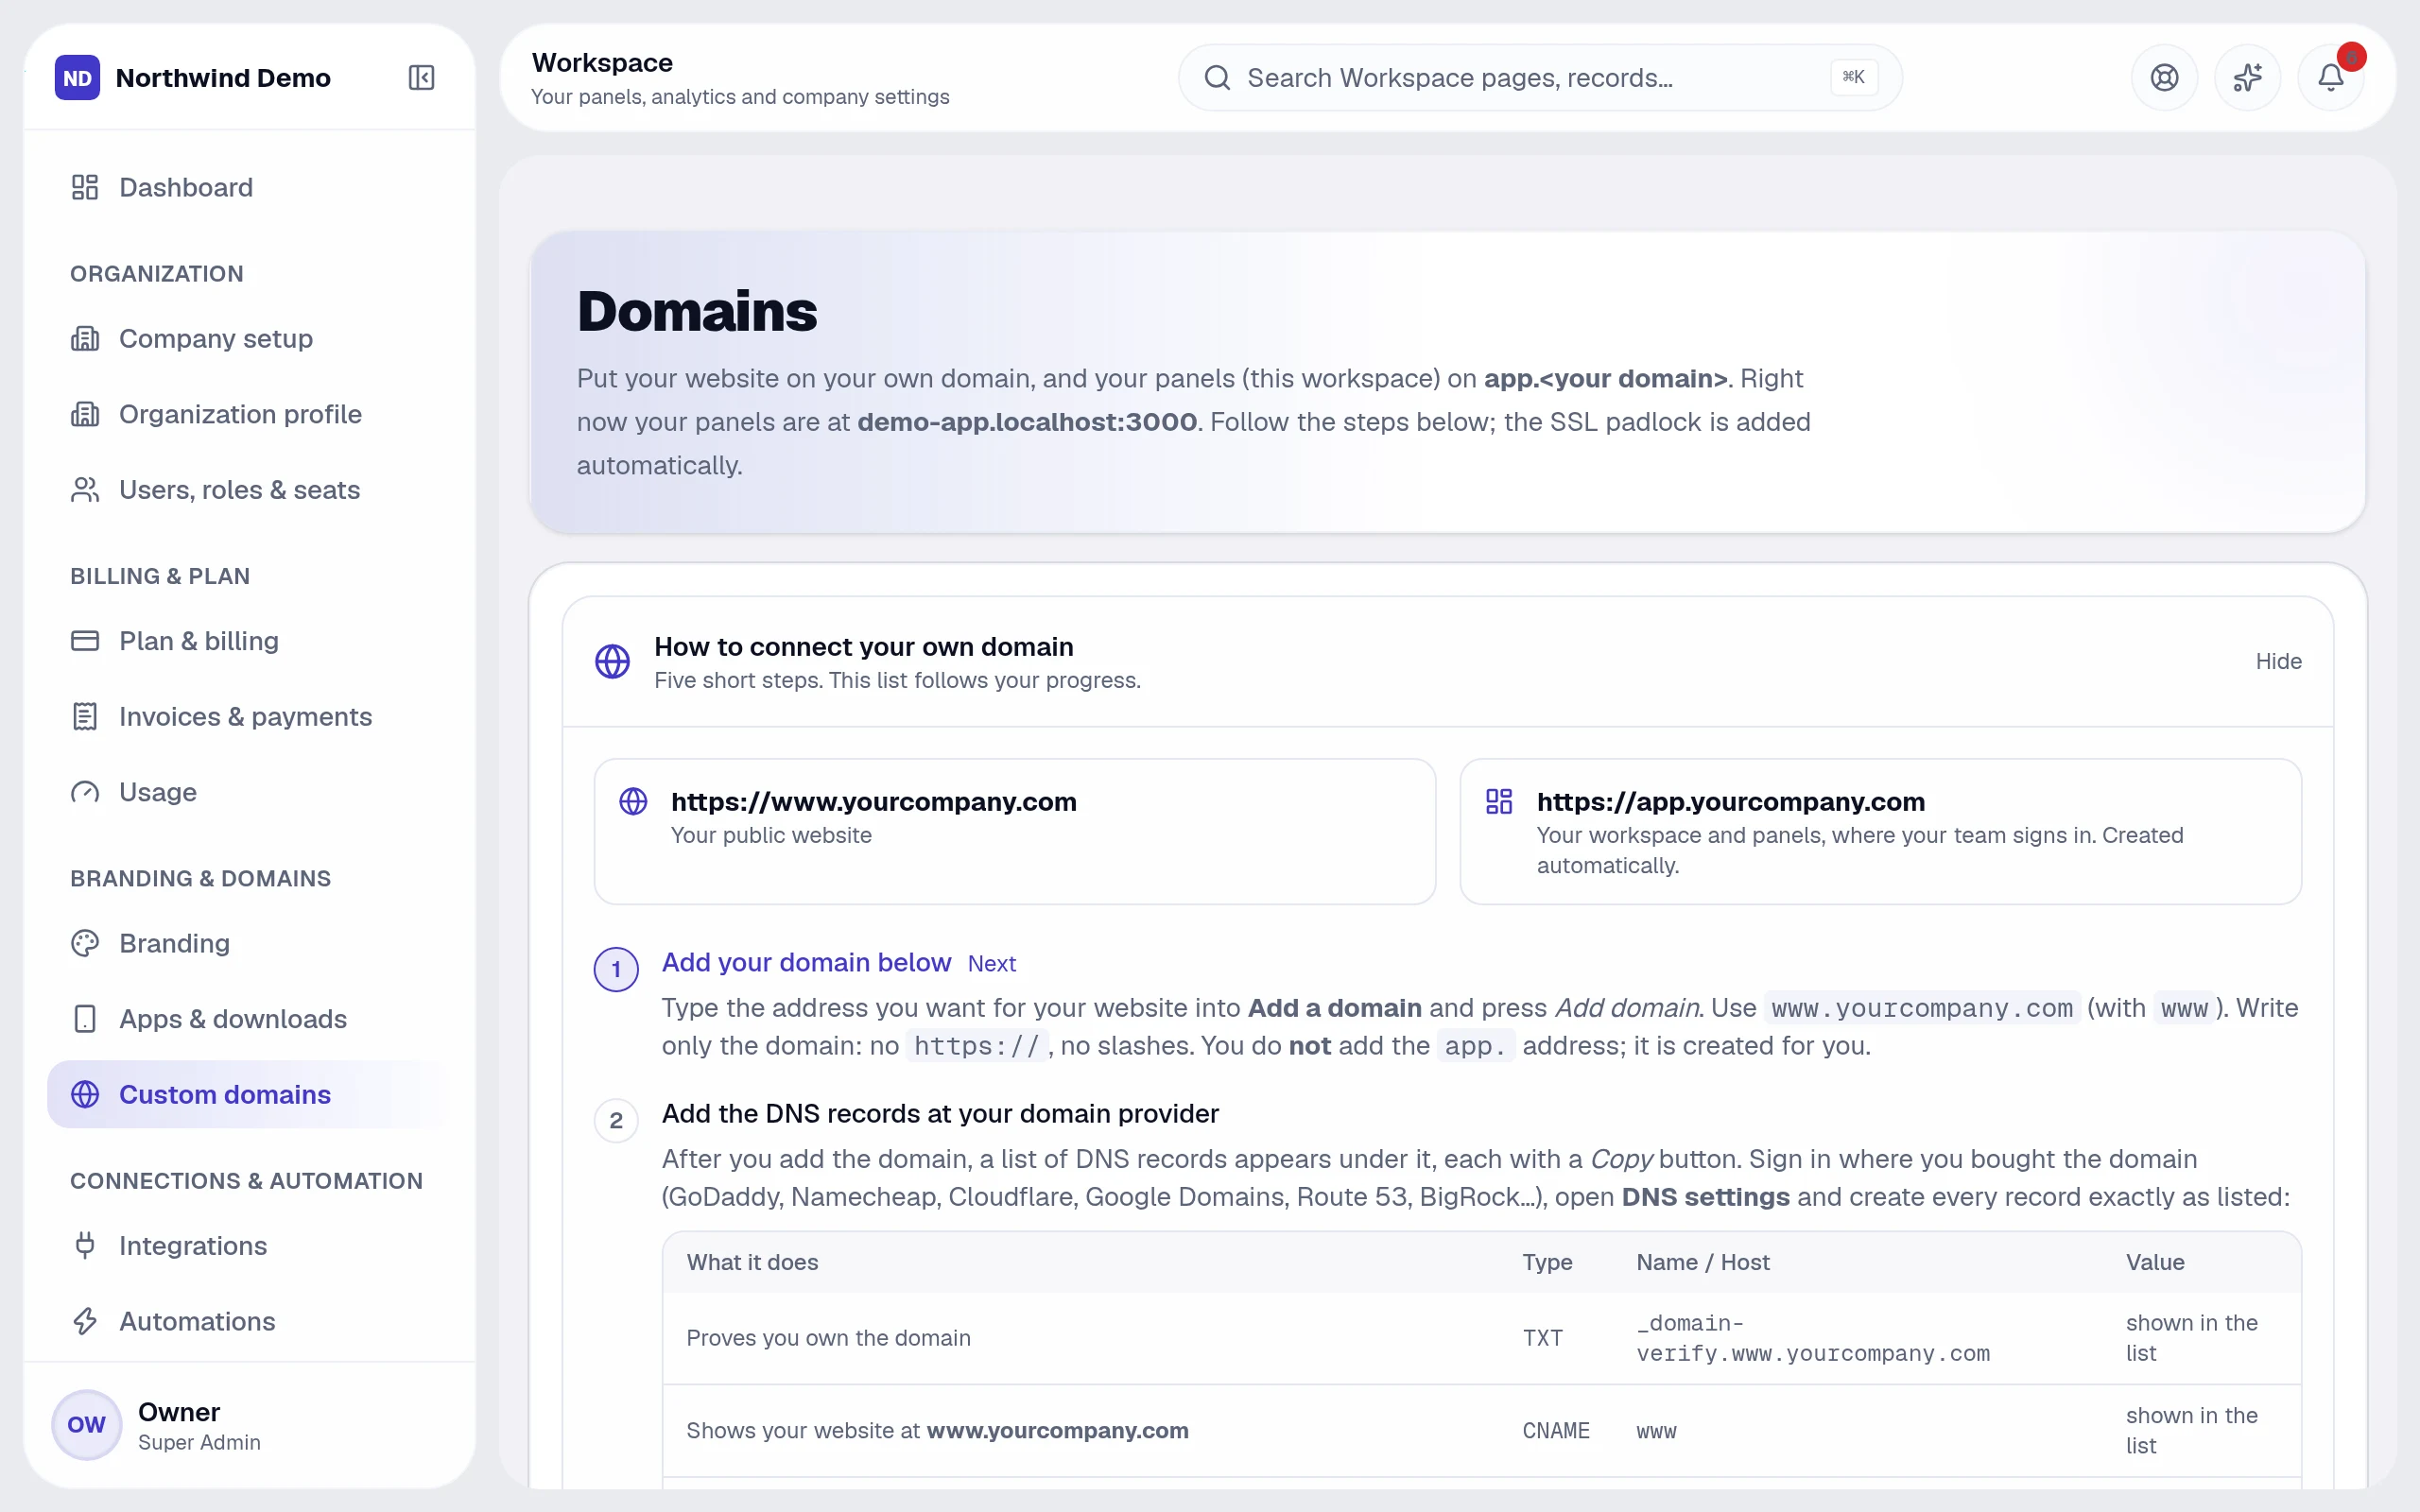Click the https://www.yourcompany.com card title
This screenshot has width=2420, height=1512.
pyautogui.click(x=873, y=801)
